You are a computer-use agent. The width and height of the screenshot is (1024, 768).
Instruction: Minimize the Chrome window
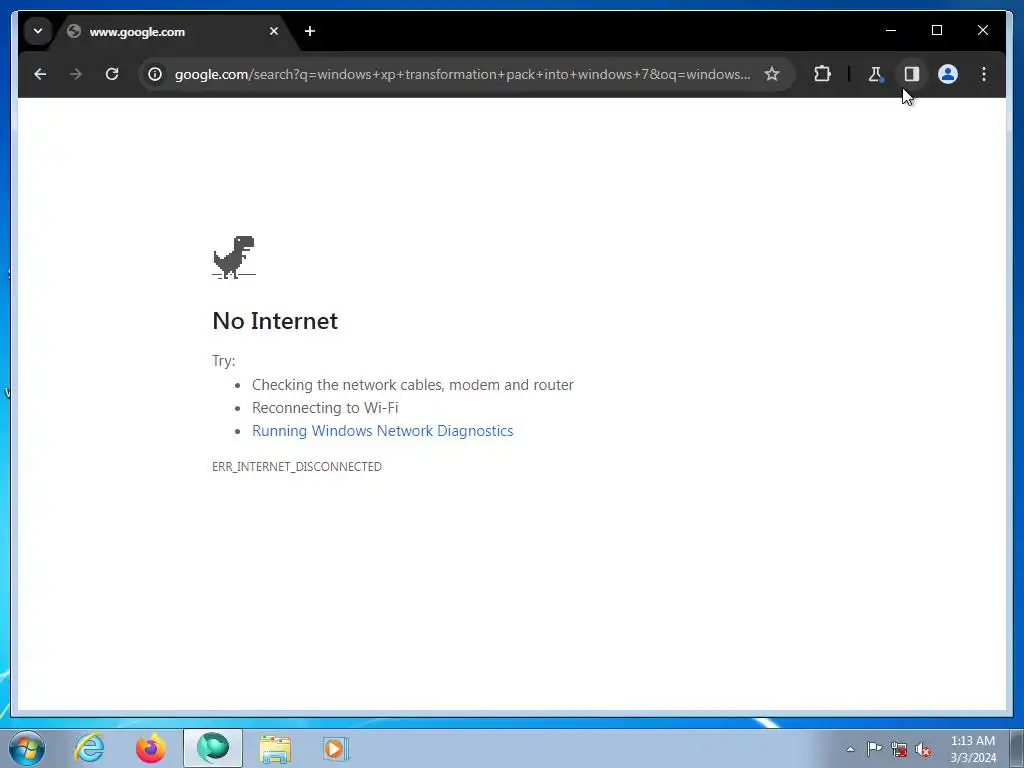tap(891, 30)
